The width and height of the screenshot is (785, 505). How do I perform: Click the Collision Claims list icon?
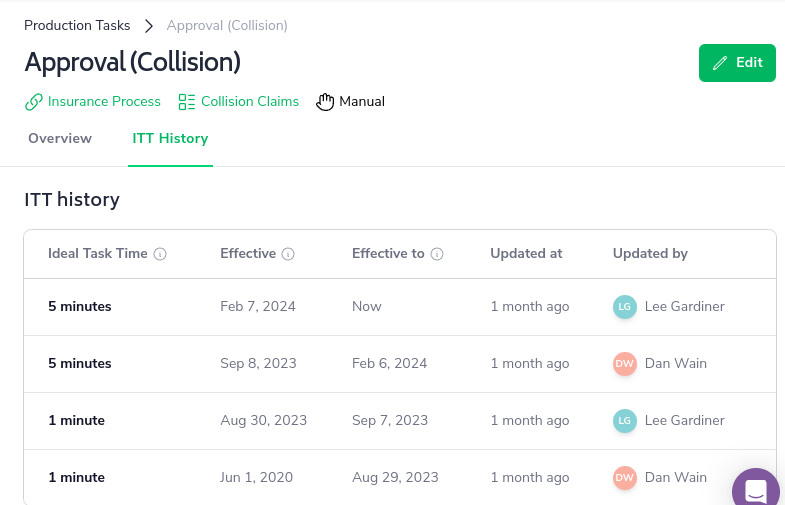click(186, 102)
